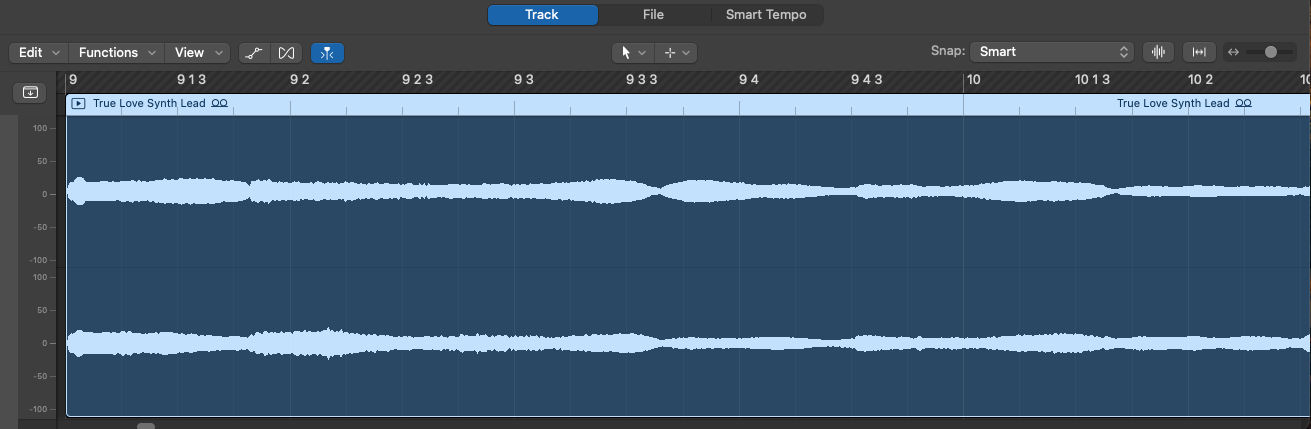Viewport: 1311px width, 429px height.
Task: Disable the blue Catch Playhead button
Action: click(x=326, y=52)
